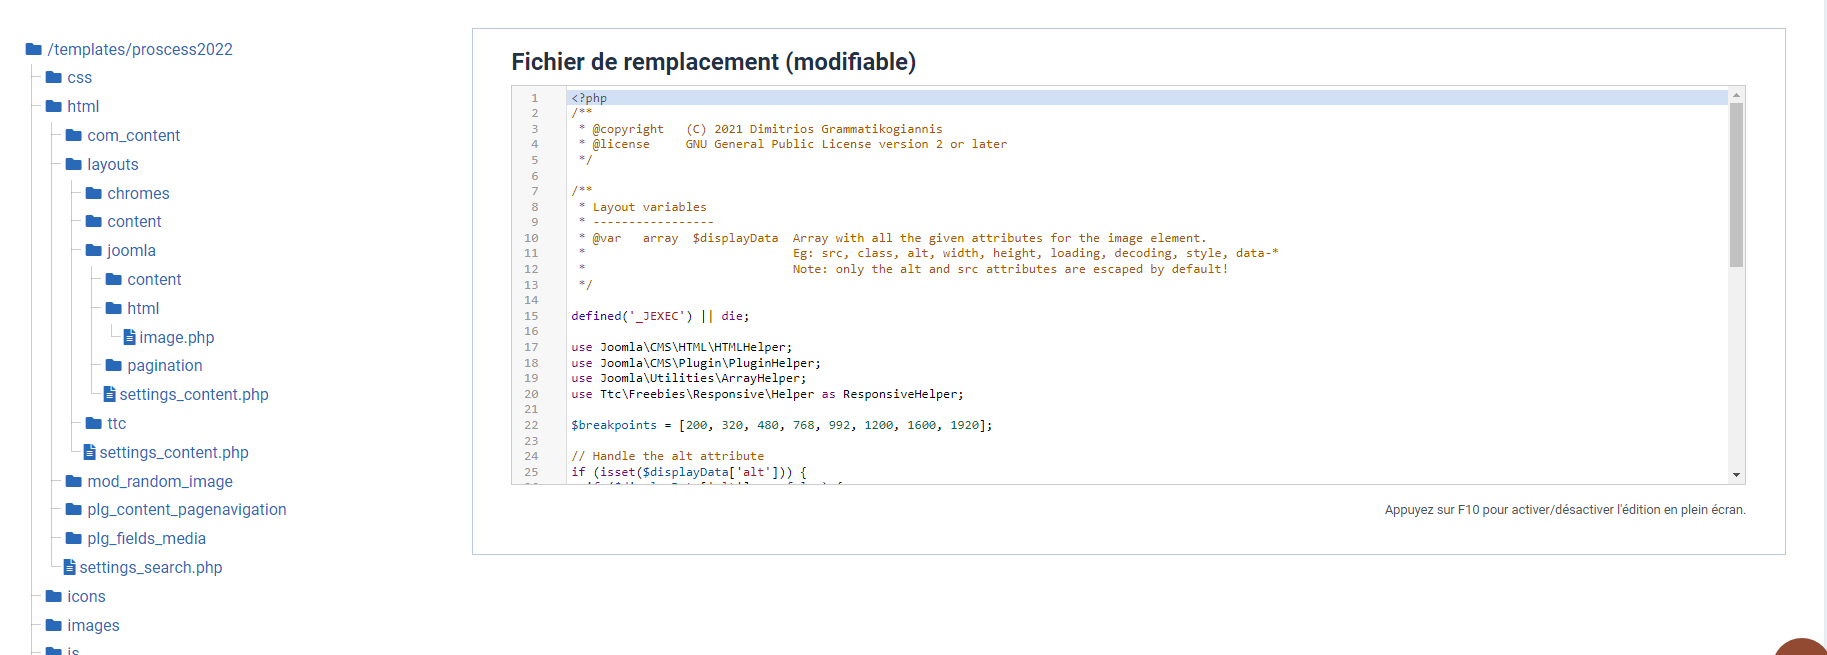This screenshot has height=655, width=1827.
Task: Collapse the layouts folder
Action: [x=113, y=164]
